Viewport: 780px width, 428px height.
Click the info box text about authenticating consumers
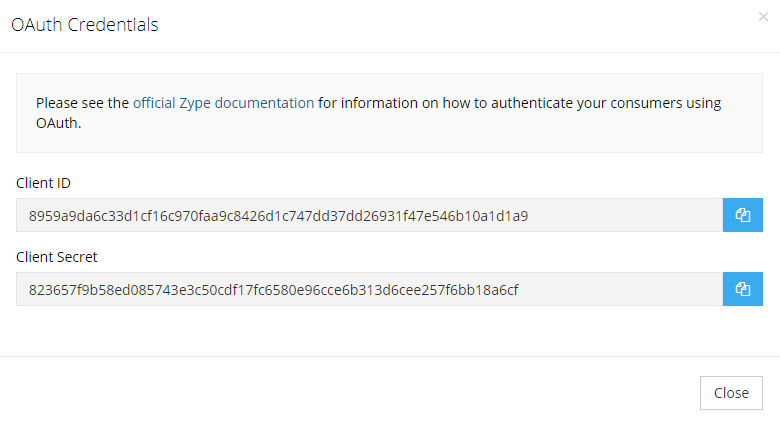point(378,112)
